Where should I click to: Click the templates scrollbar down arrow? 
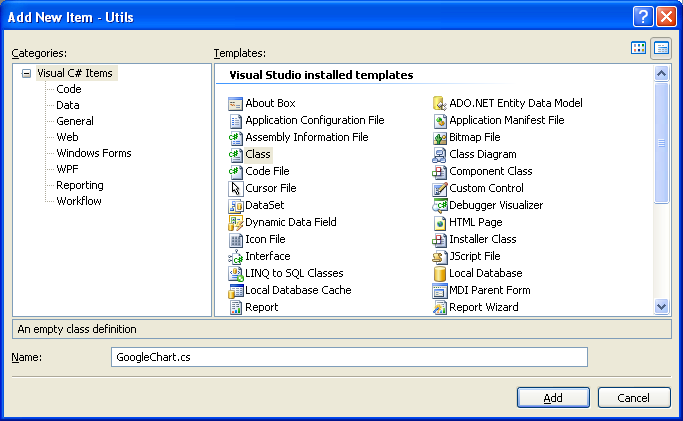point(661,307)
